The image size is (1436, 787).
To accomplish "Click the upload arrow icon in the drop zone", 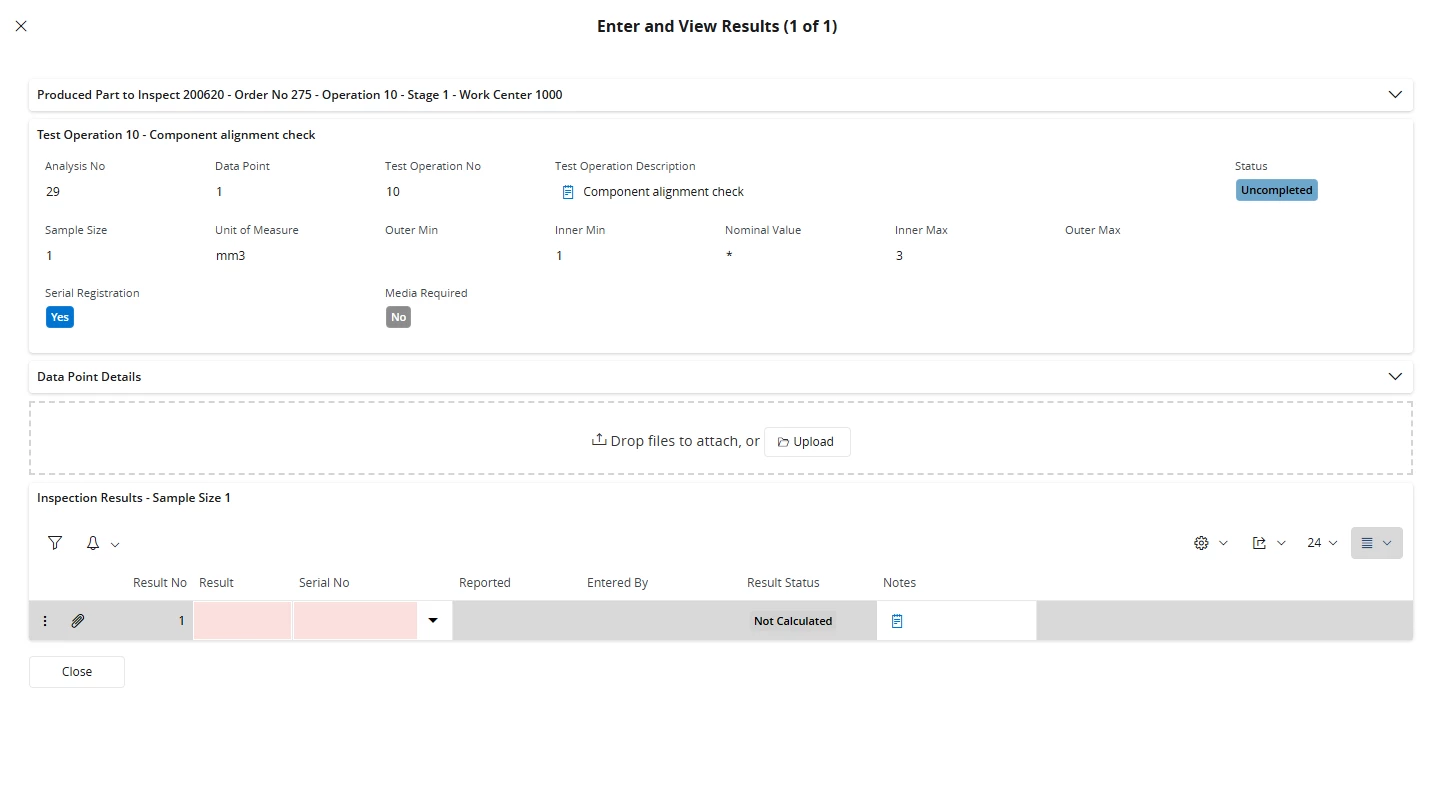I will (599, 440).
